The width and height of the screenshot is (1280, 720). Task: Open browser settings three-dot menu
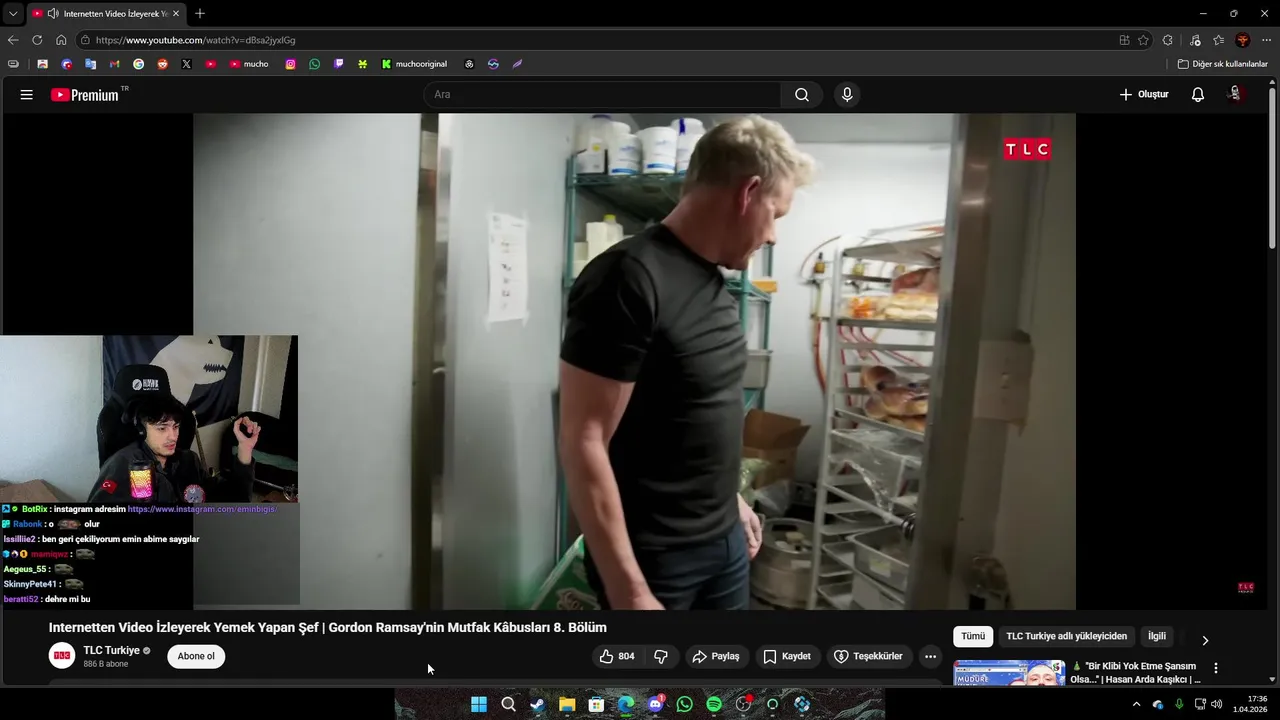click(x=1266, y=40)
